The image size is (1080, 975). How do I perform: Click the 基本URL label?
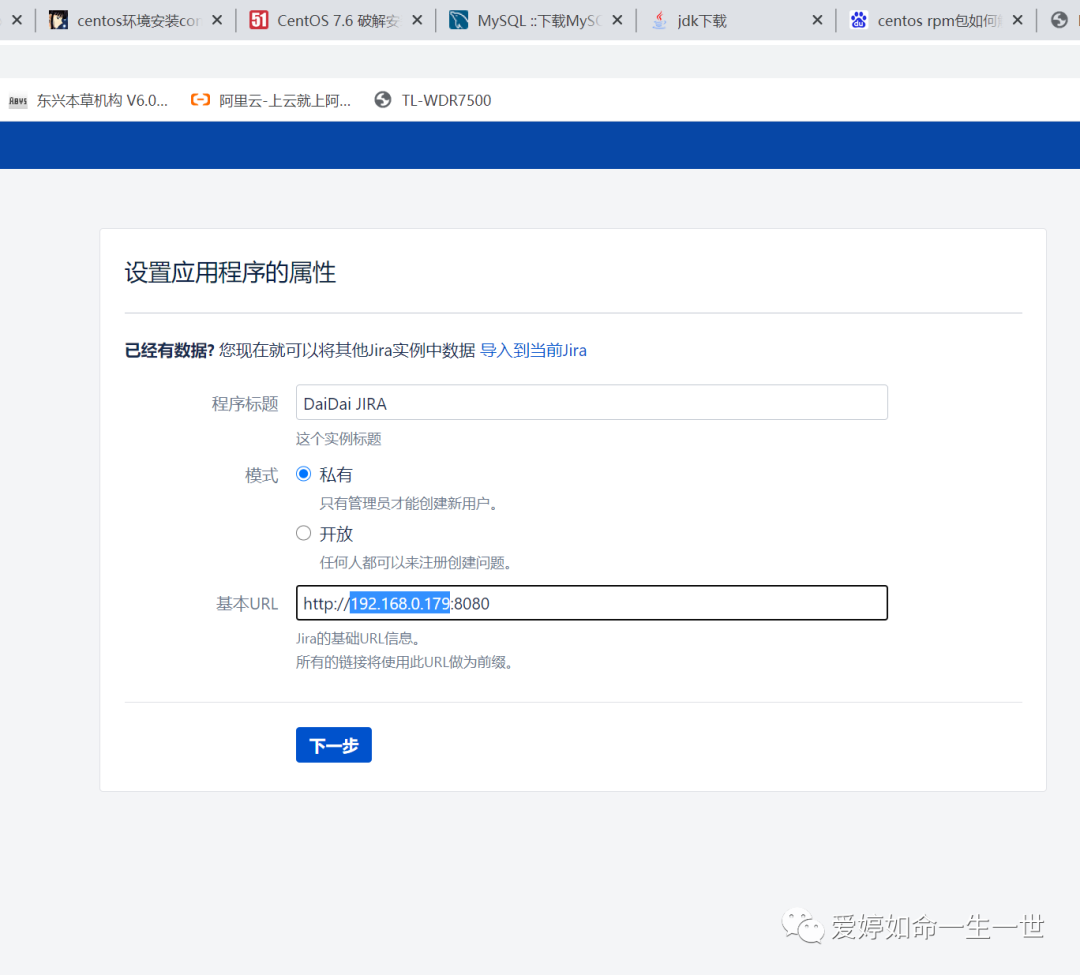point(247,604)
